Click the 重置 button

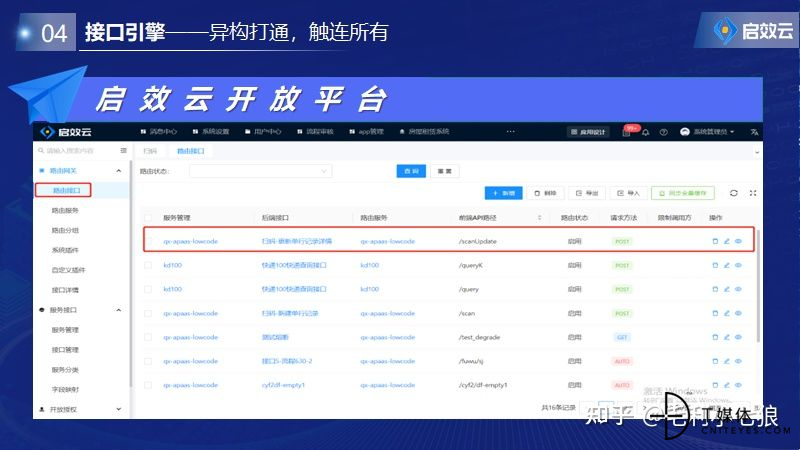click(x=444, y=171)
